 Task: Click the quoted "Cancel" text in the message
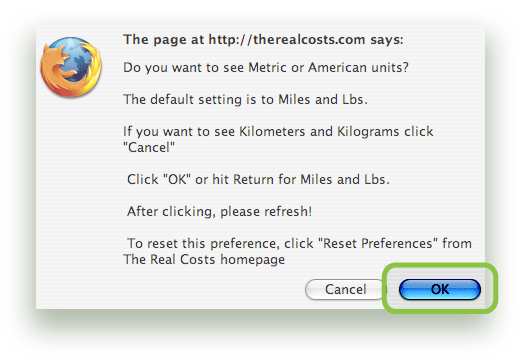tap(149, 147)
